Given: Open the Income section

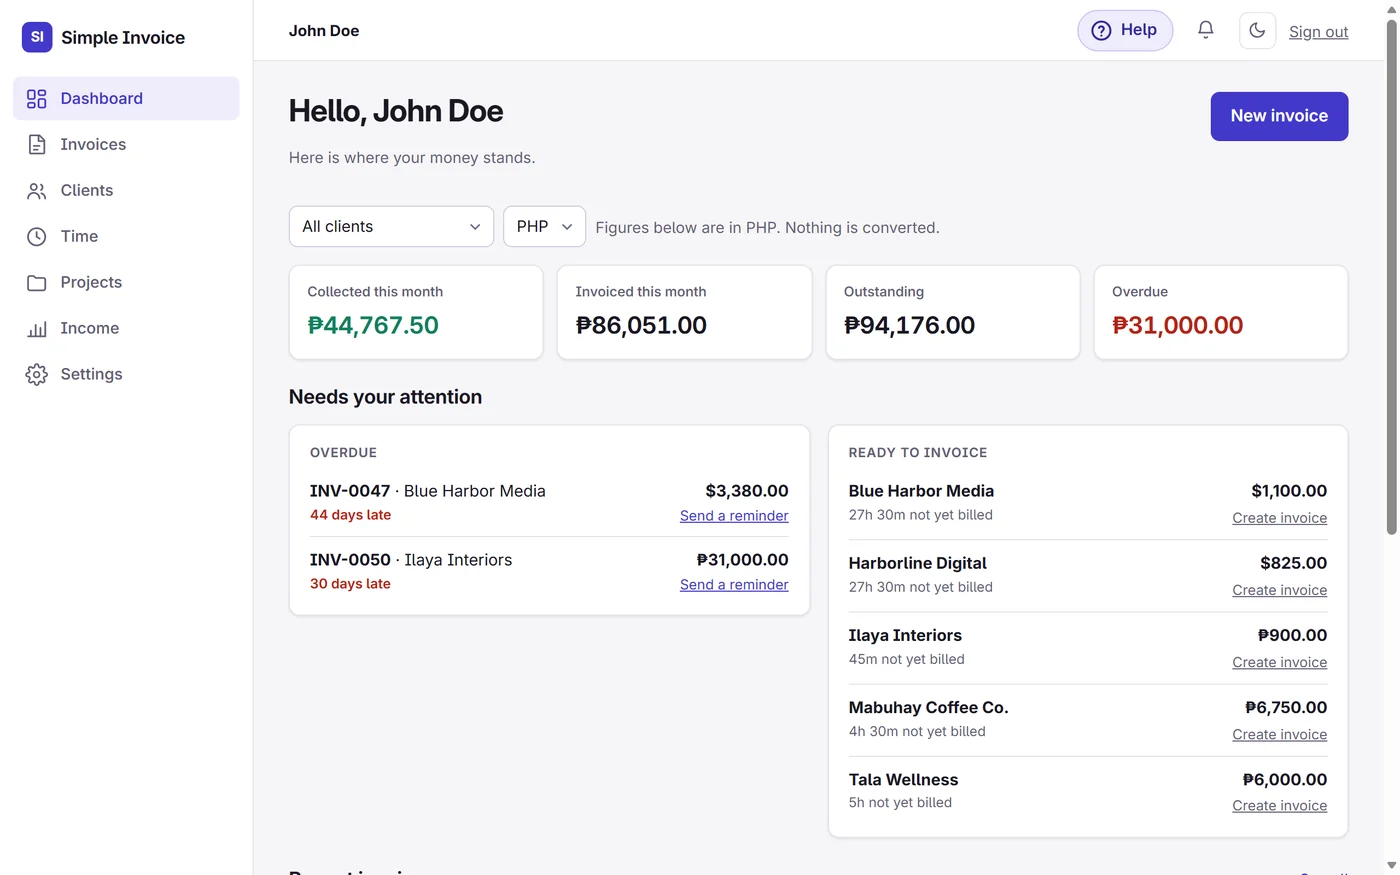Looking at the screenshot, I should pyautogui.click(x=126, y=328).
